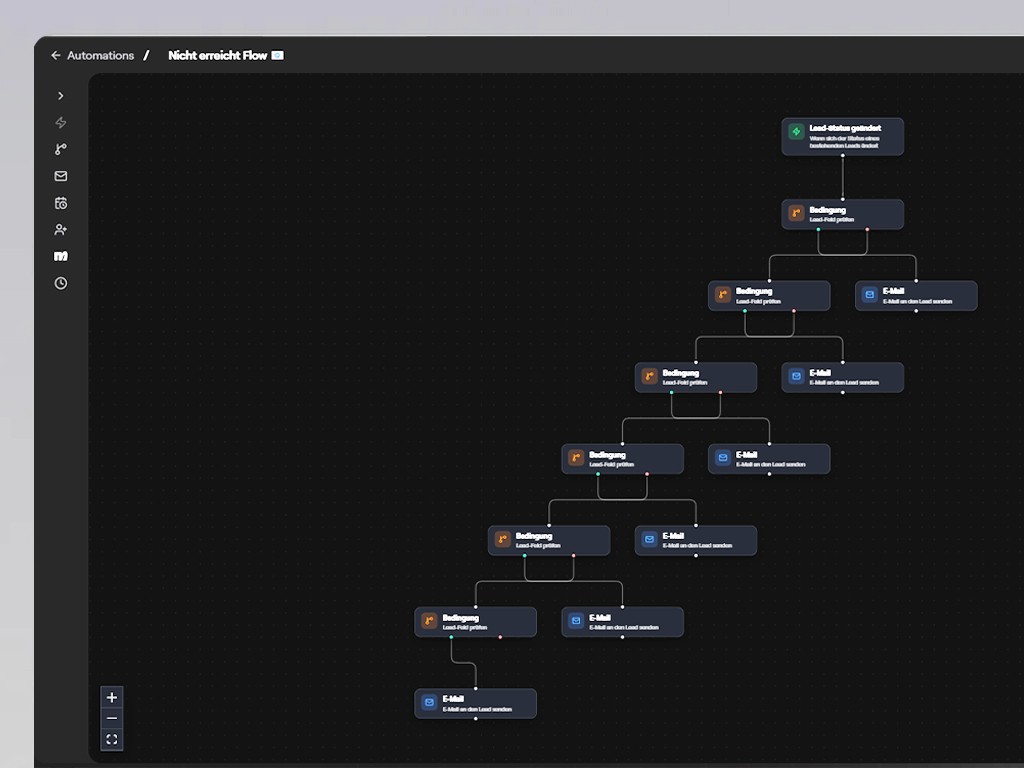Select the branch condition tool in sidebar

(61, 150)
